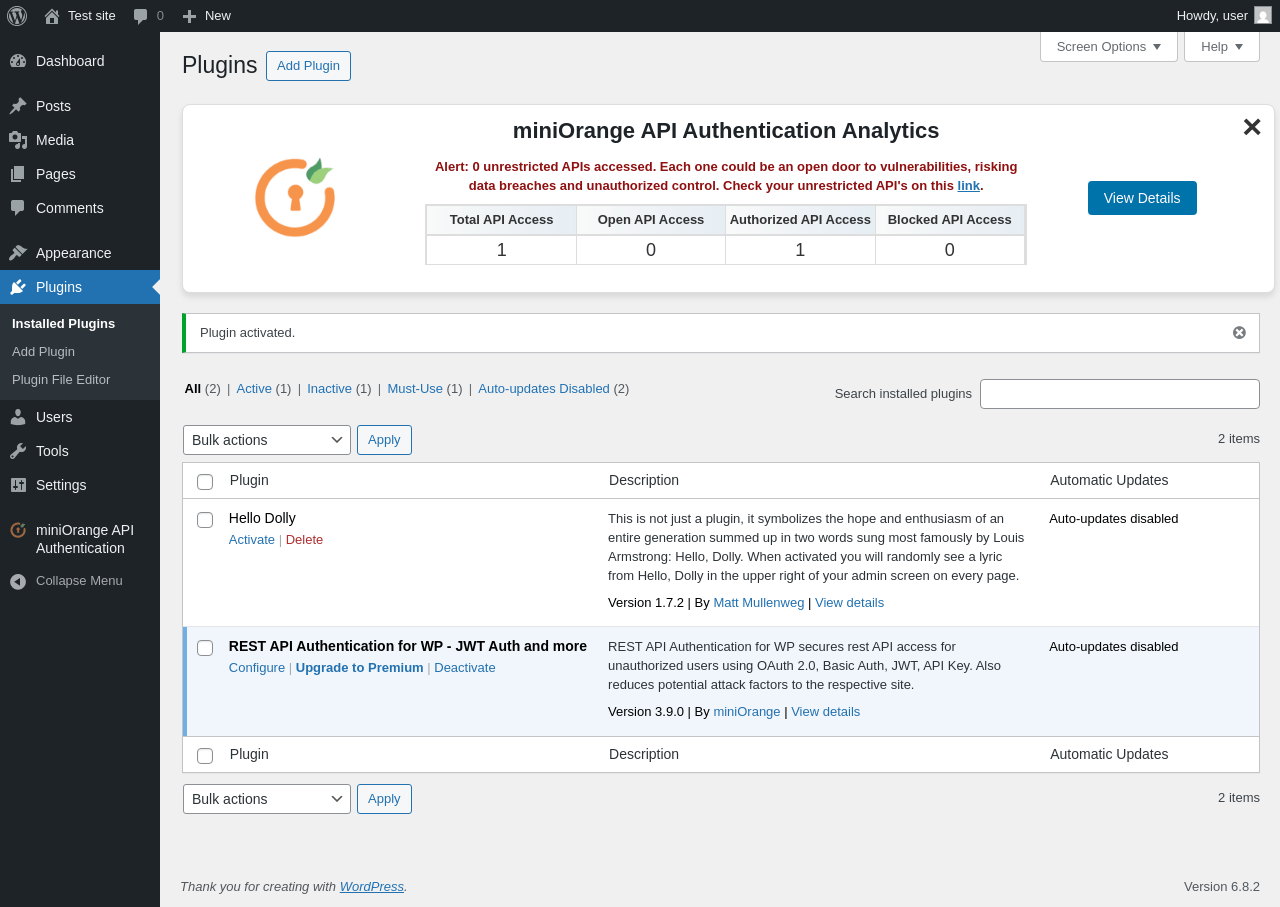Open Matt Mullenweg author link
Viewport: 1280px width, 907px height.
click(x=759, y=602)
